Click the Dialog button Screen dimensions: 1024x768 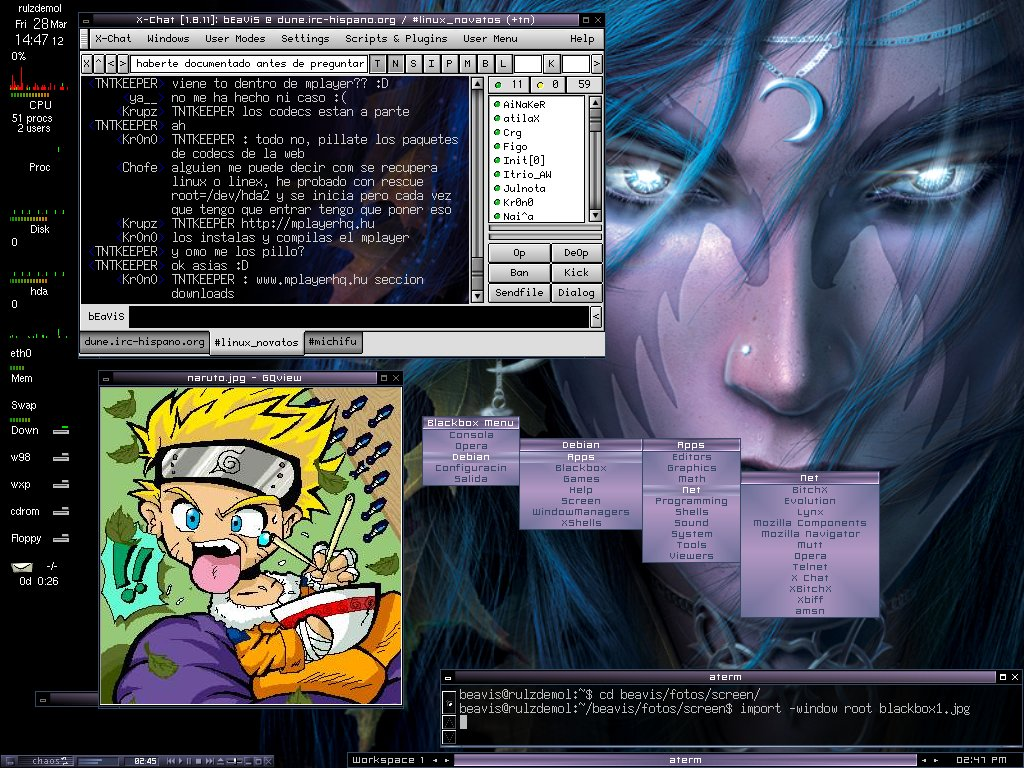[x=576, y=293]
